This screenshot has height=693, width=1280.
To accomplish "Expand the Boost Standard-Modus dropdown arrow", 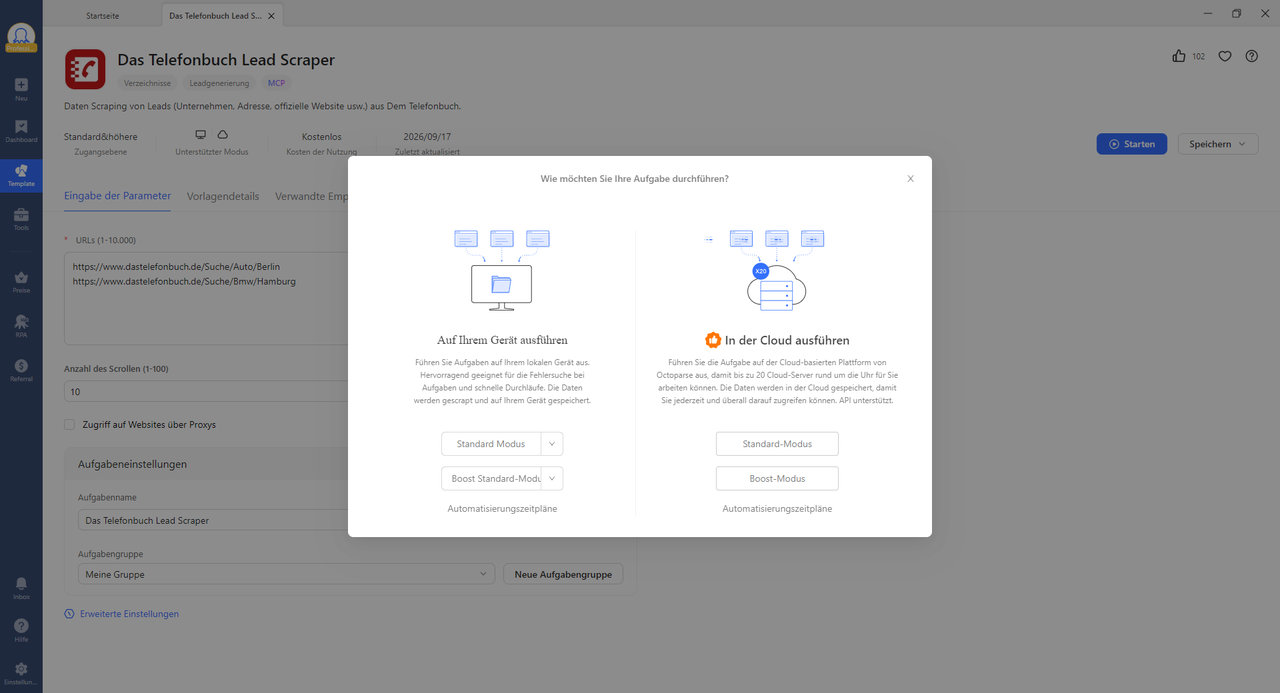I will coord(552,479).
